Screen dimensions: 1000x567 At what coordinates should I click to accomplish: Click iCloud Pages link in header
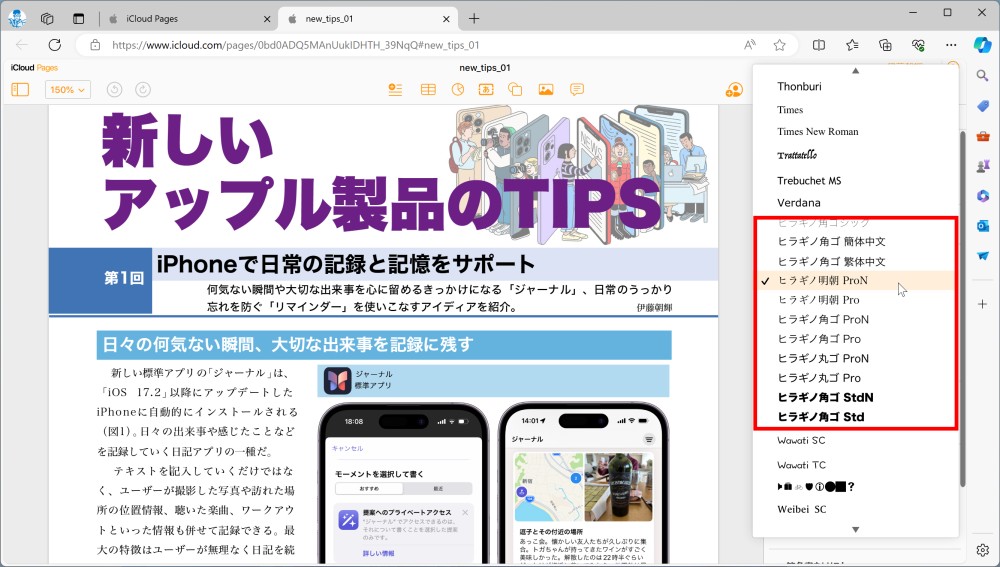coord(34,68)
